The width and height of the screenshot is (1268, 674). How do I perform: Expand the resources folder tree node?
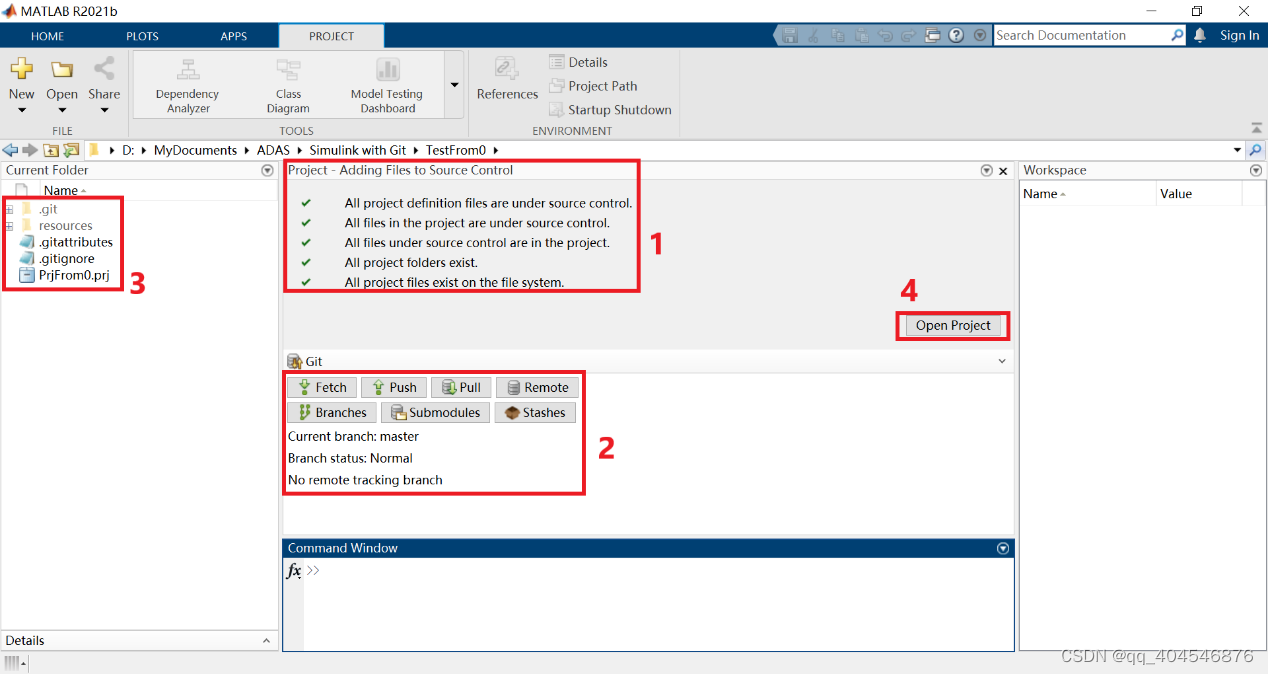click(x=9, y=226)
